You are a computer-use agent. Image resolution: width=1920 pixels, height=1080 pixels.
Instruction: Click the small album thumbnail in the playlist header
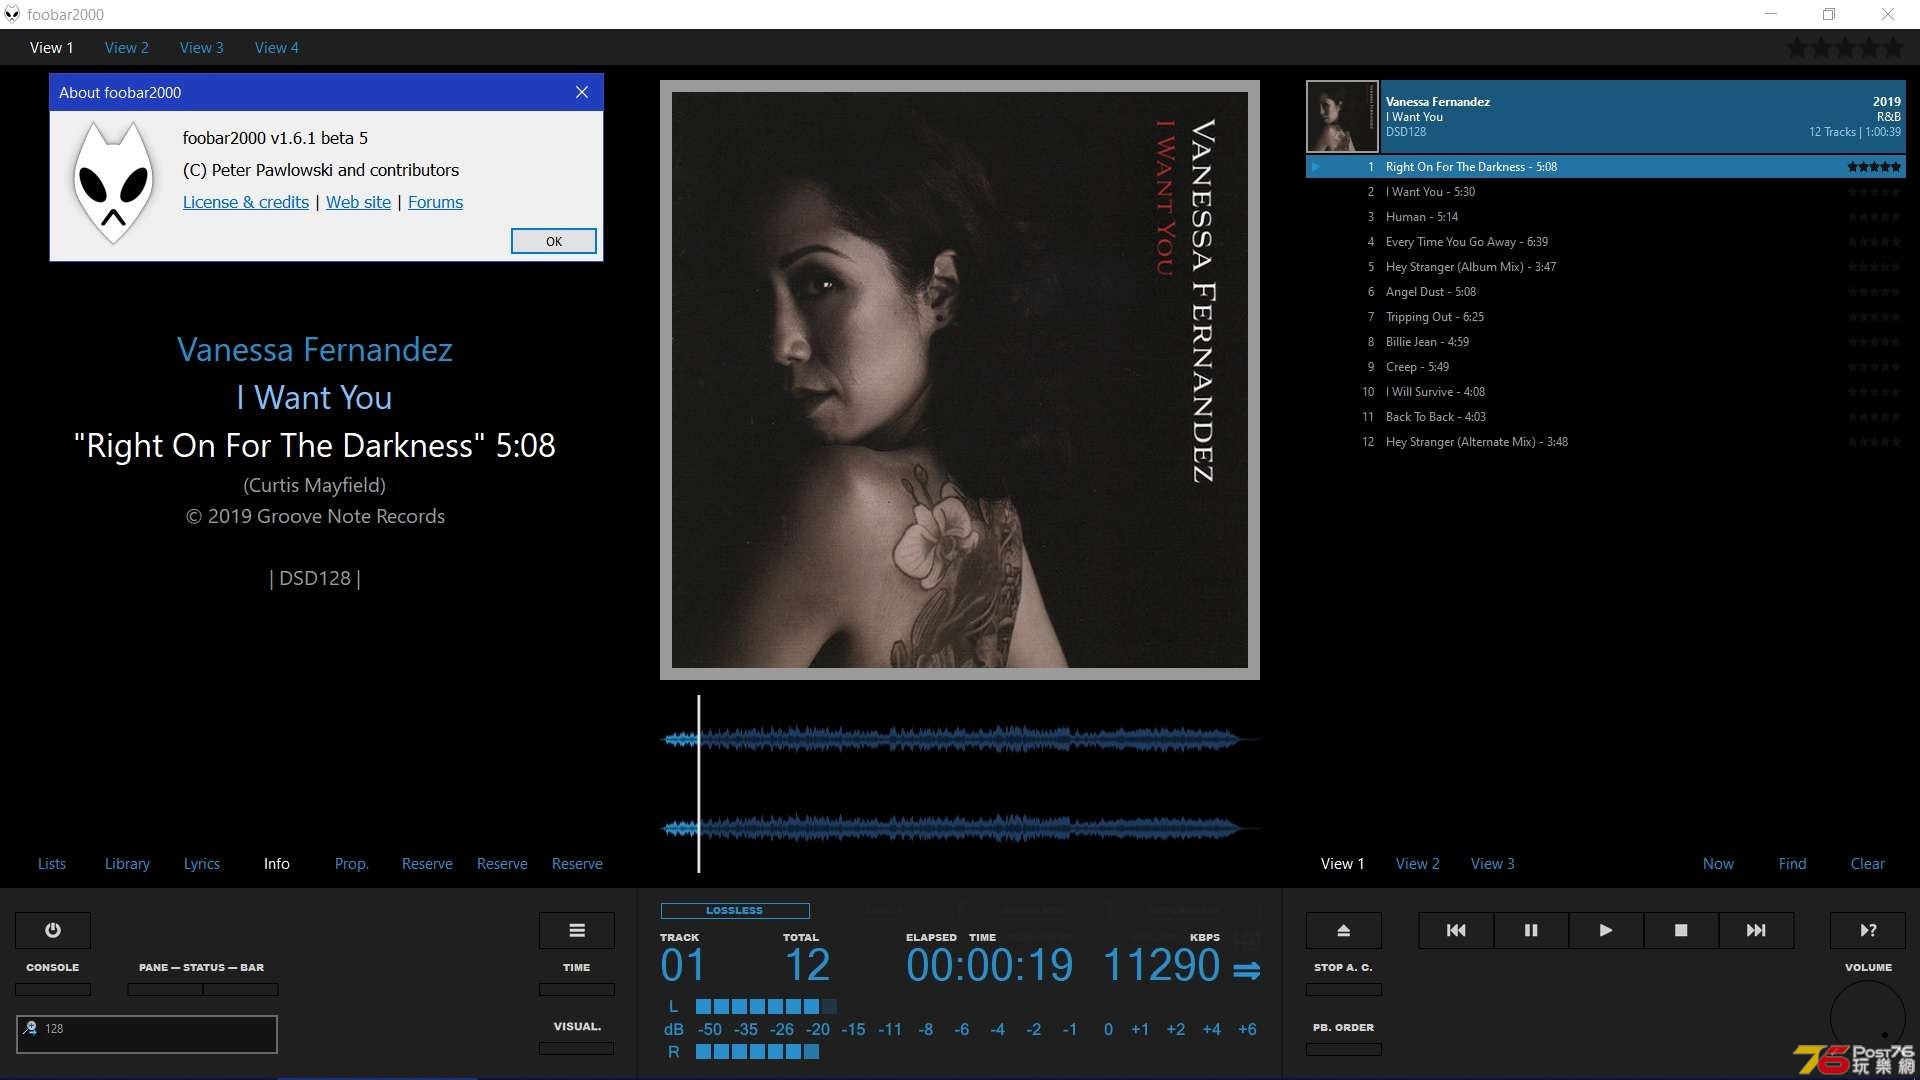click(1342, 117)
